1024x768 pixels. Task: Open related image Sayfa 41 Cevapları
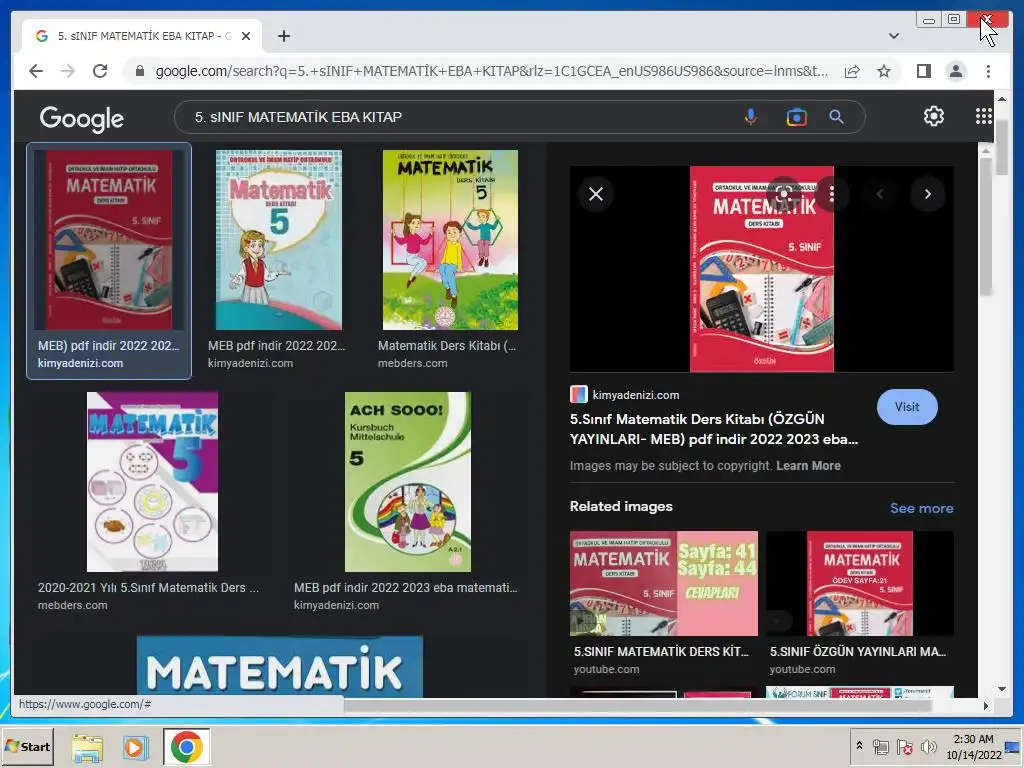[664, 583]
